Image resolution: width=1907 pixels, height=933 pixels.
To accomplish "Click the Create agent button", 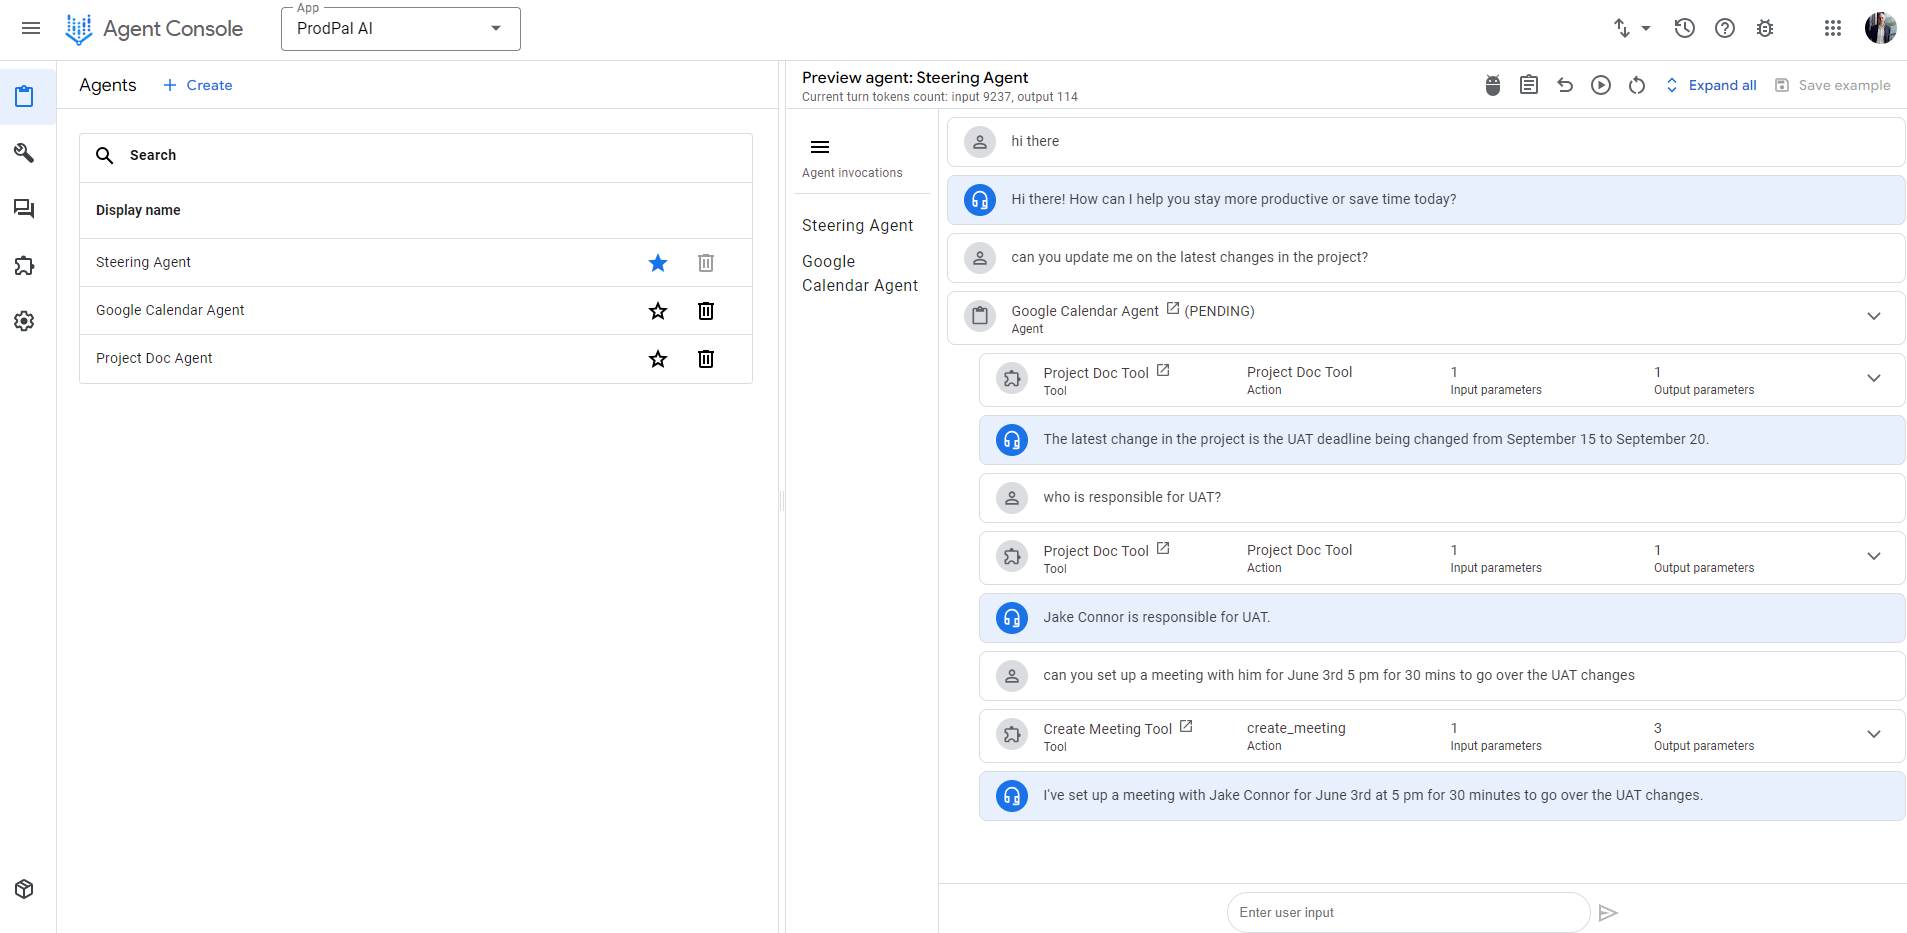I will [x=198, y=85].
